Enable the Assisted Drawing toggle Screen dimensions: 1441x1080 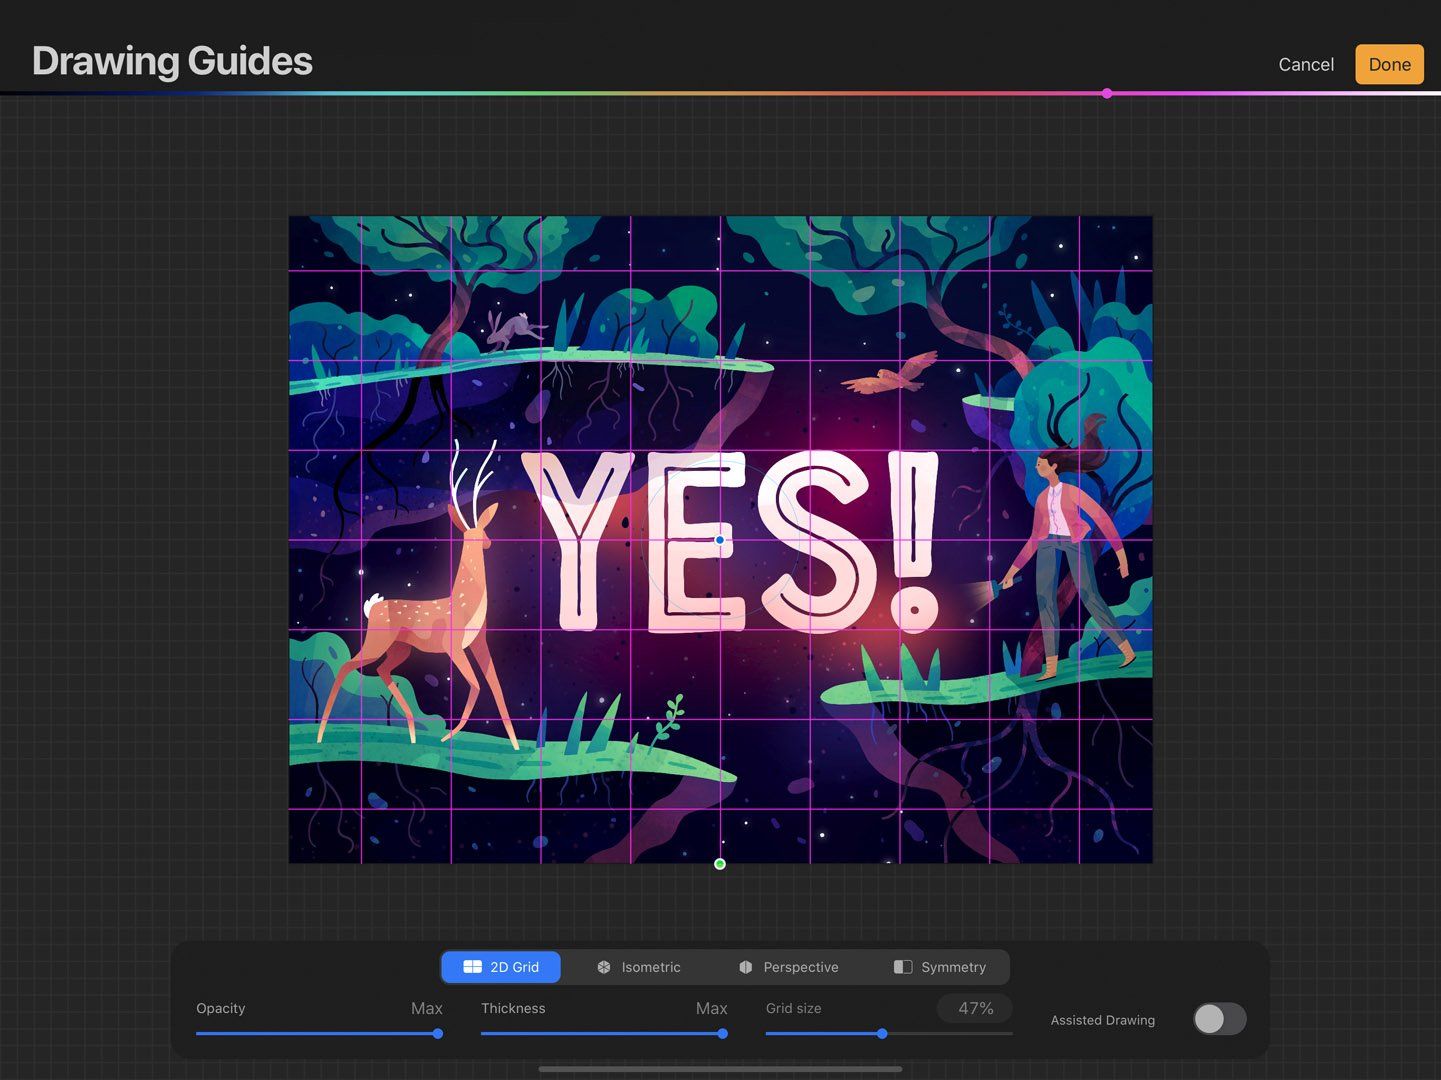click(1218, 1018)
